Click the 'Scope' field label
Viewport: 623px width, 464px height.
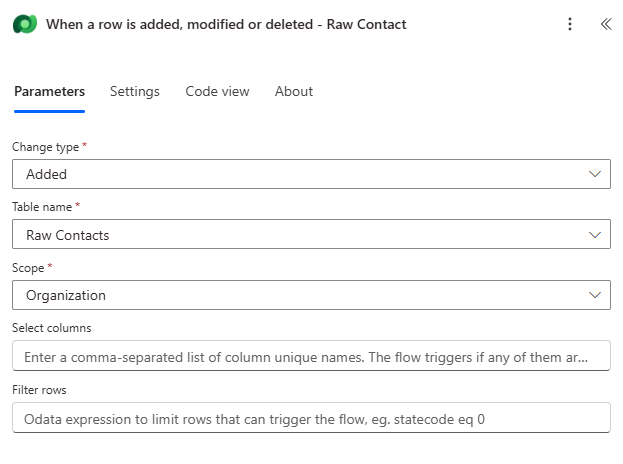click(x=28, y=268)
